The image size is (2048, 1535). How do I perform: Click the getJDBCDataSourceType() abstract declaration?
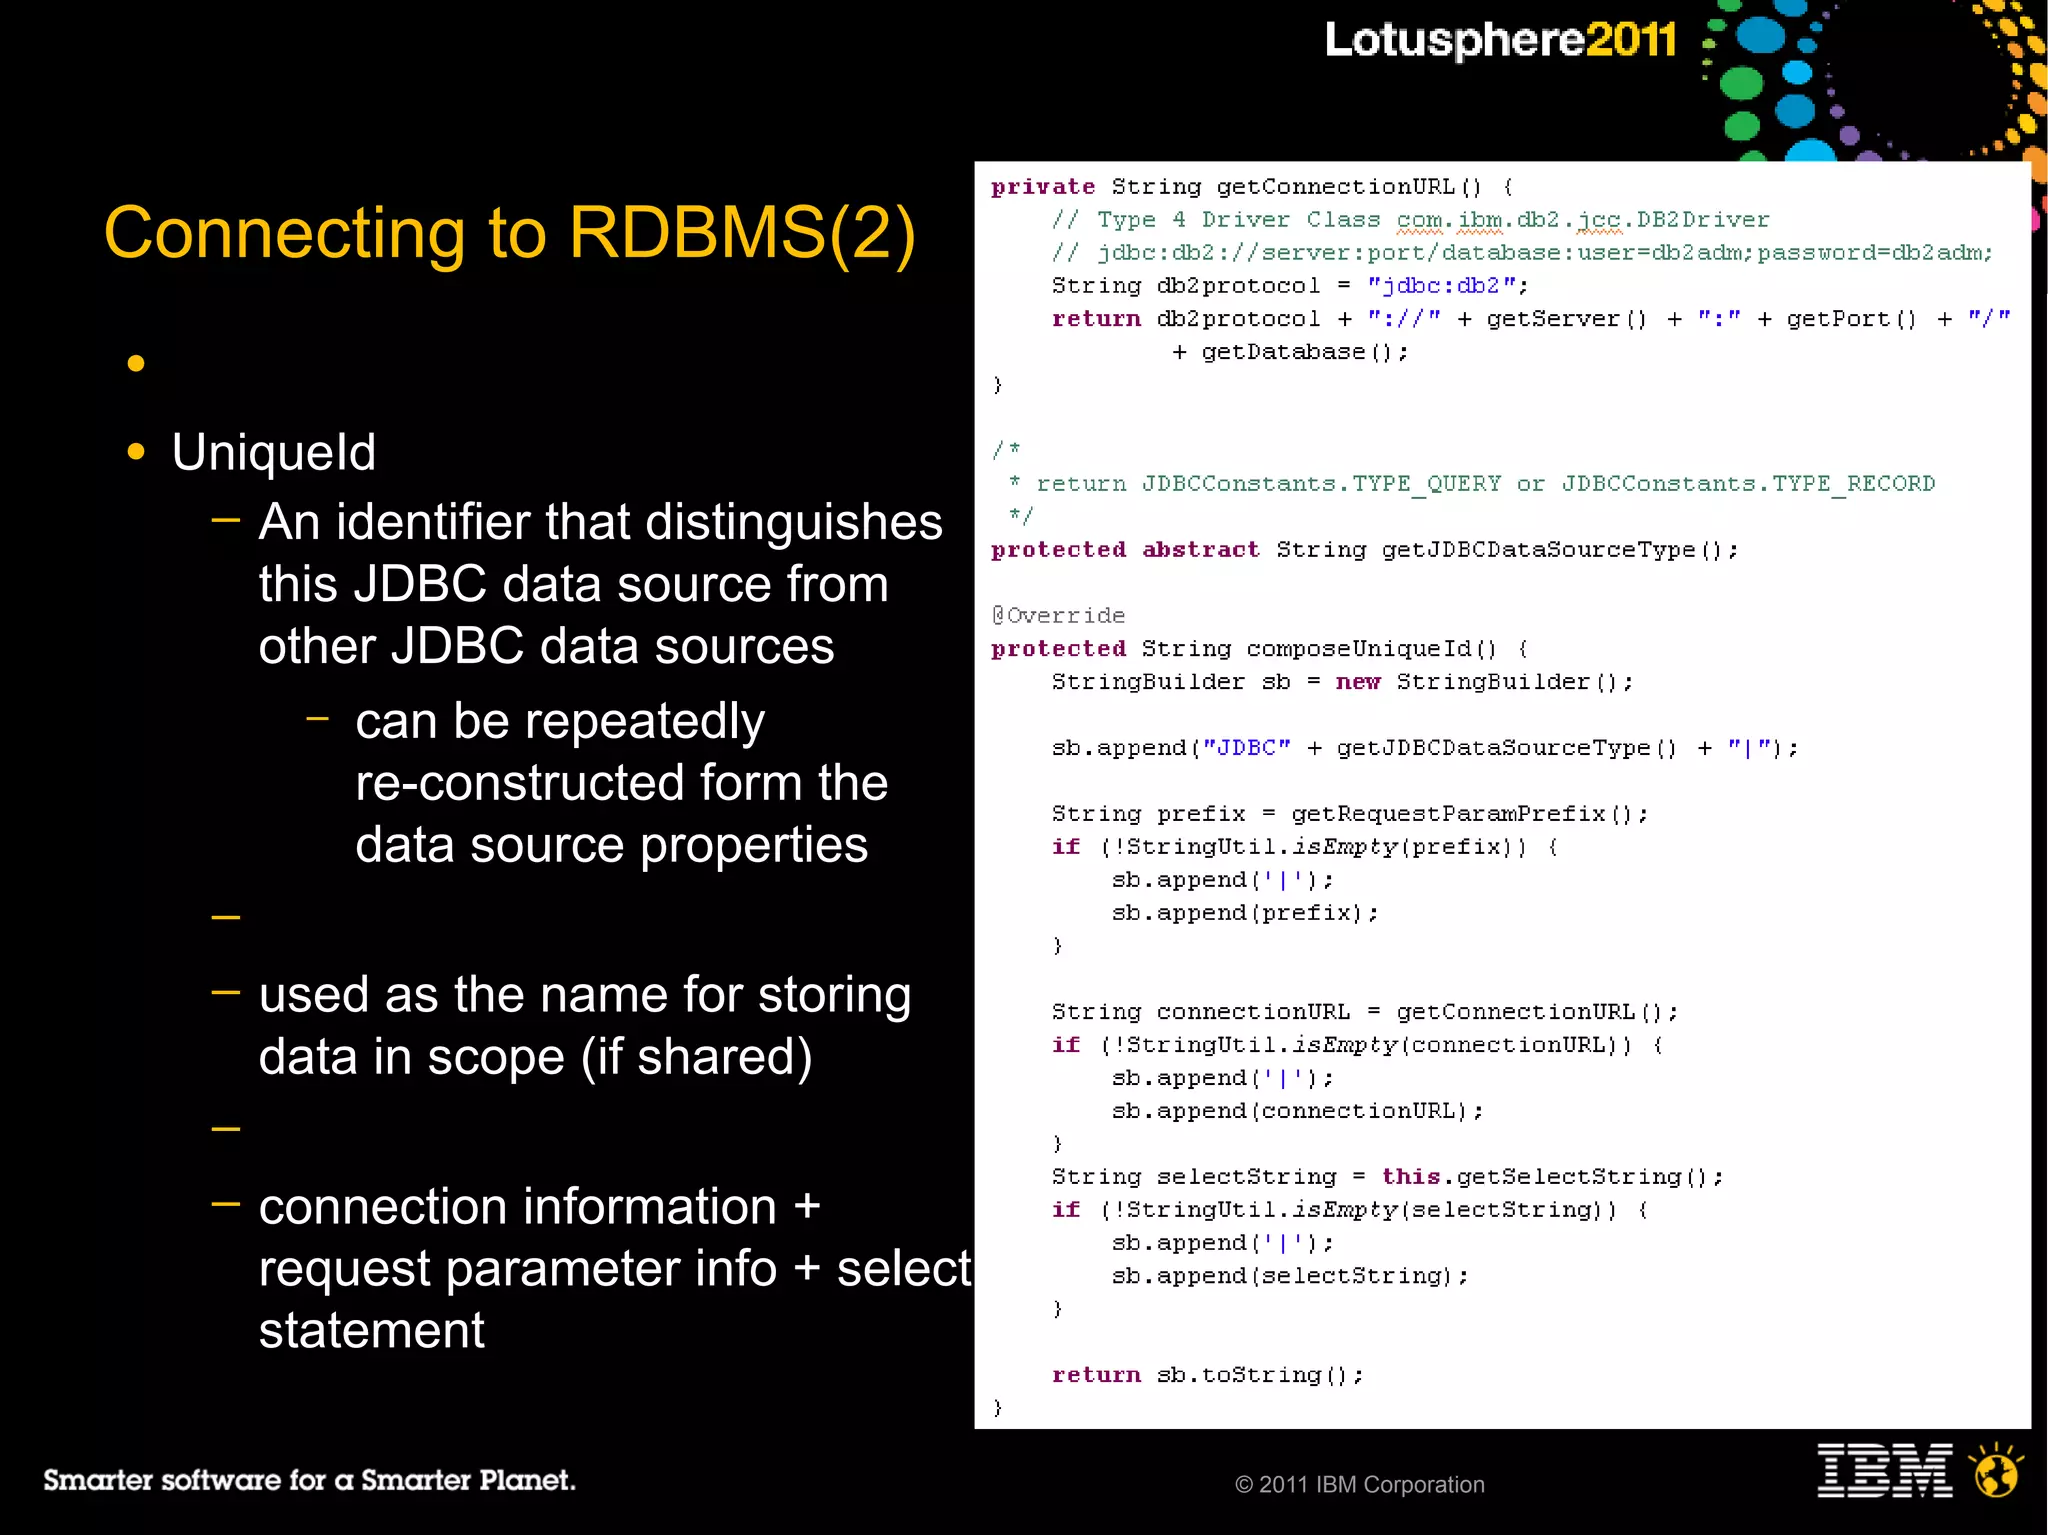[x=1365, y=550]
